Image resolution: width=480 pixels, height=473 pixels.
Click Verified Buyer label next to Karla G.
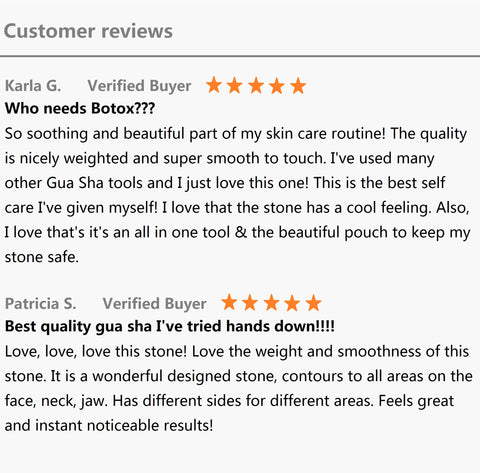[x=139, y=86]
